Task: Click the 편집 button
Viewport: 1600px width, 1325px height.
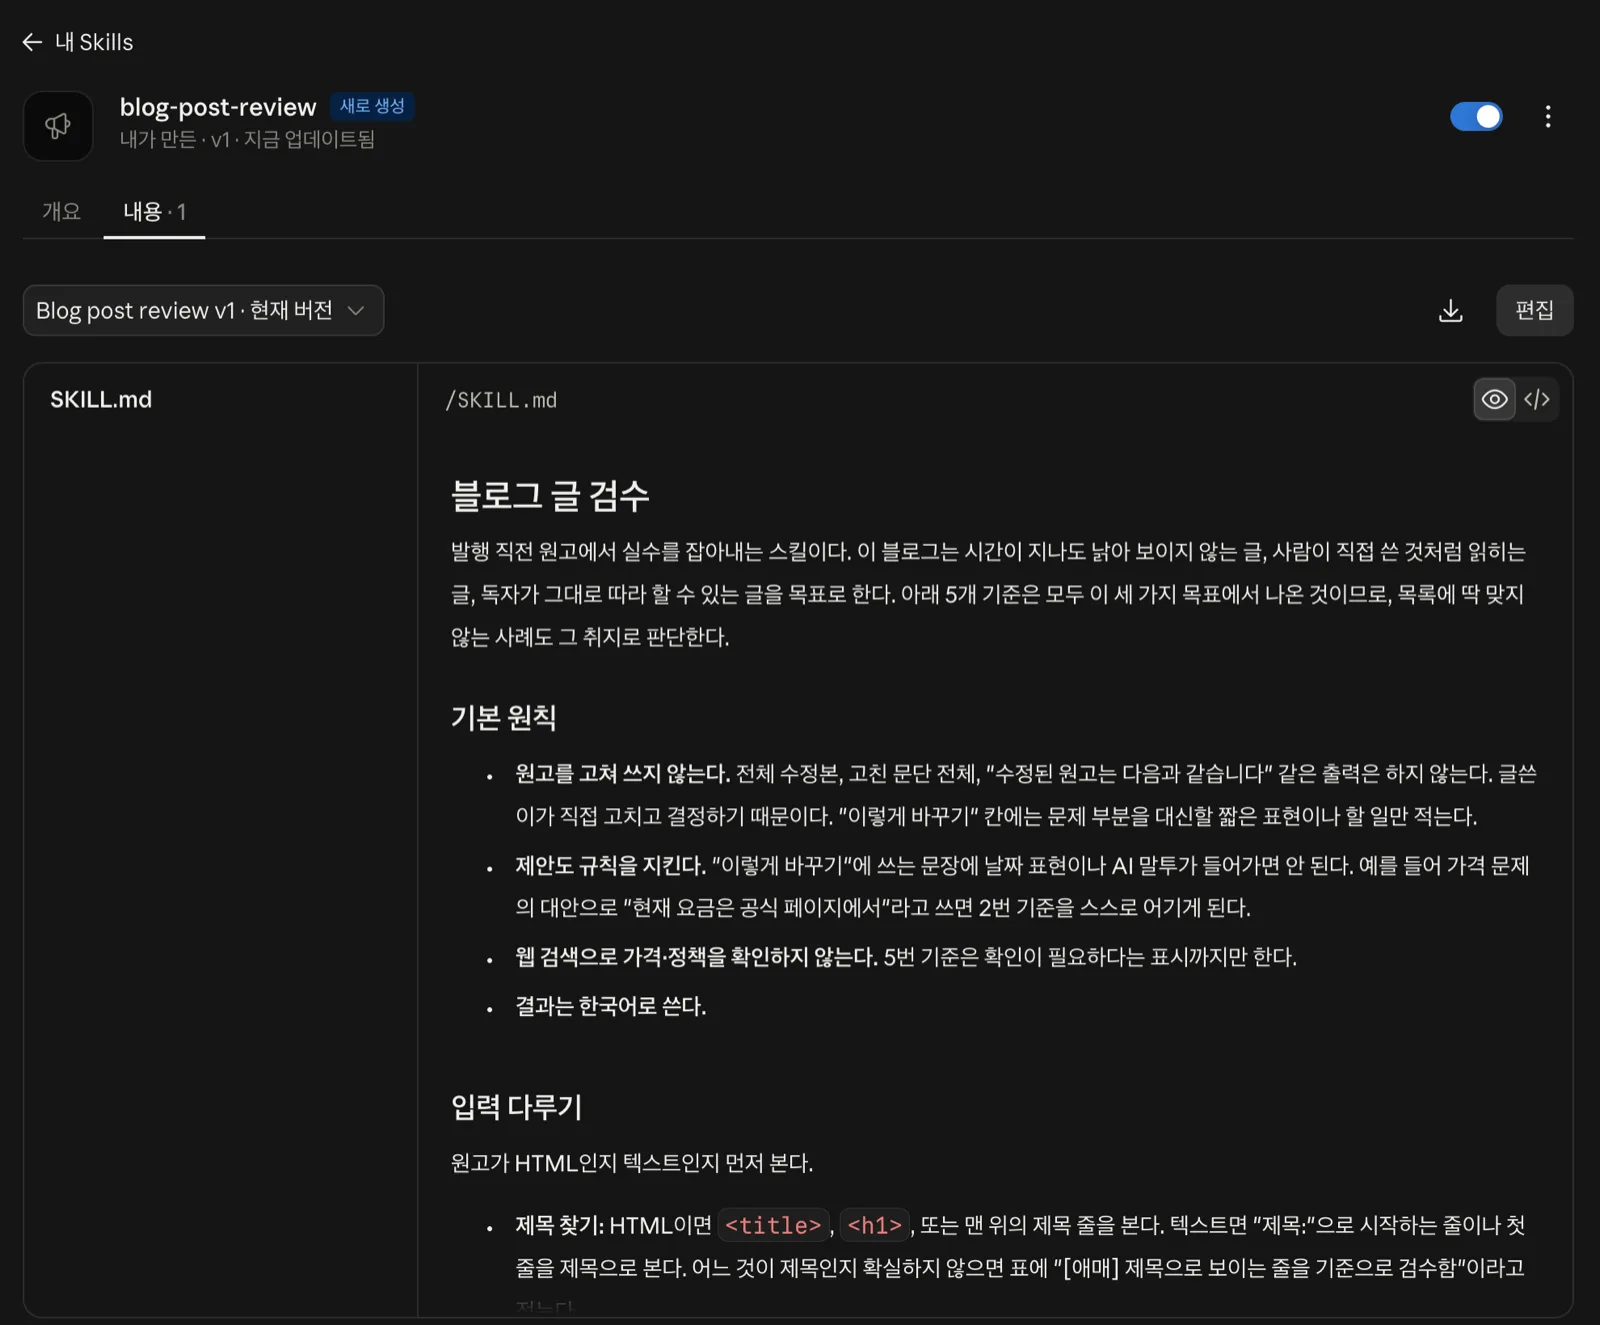Action: (x=1534, y=310)
